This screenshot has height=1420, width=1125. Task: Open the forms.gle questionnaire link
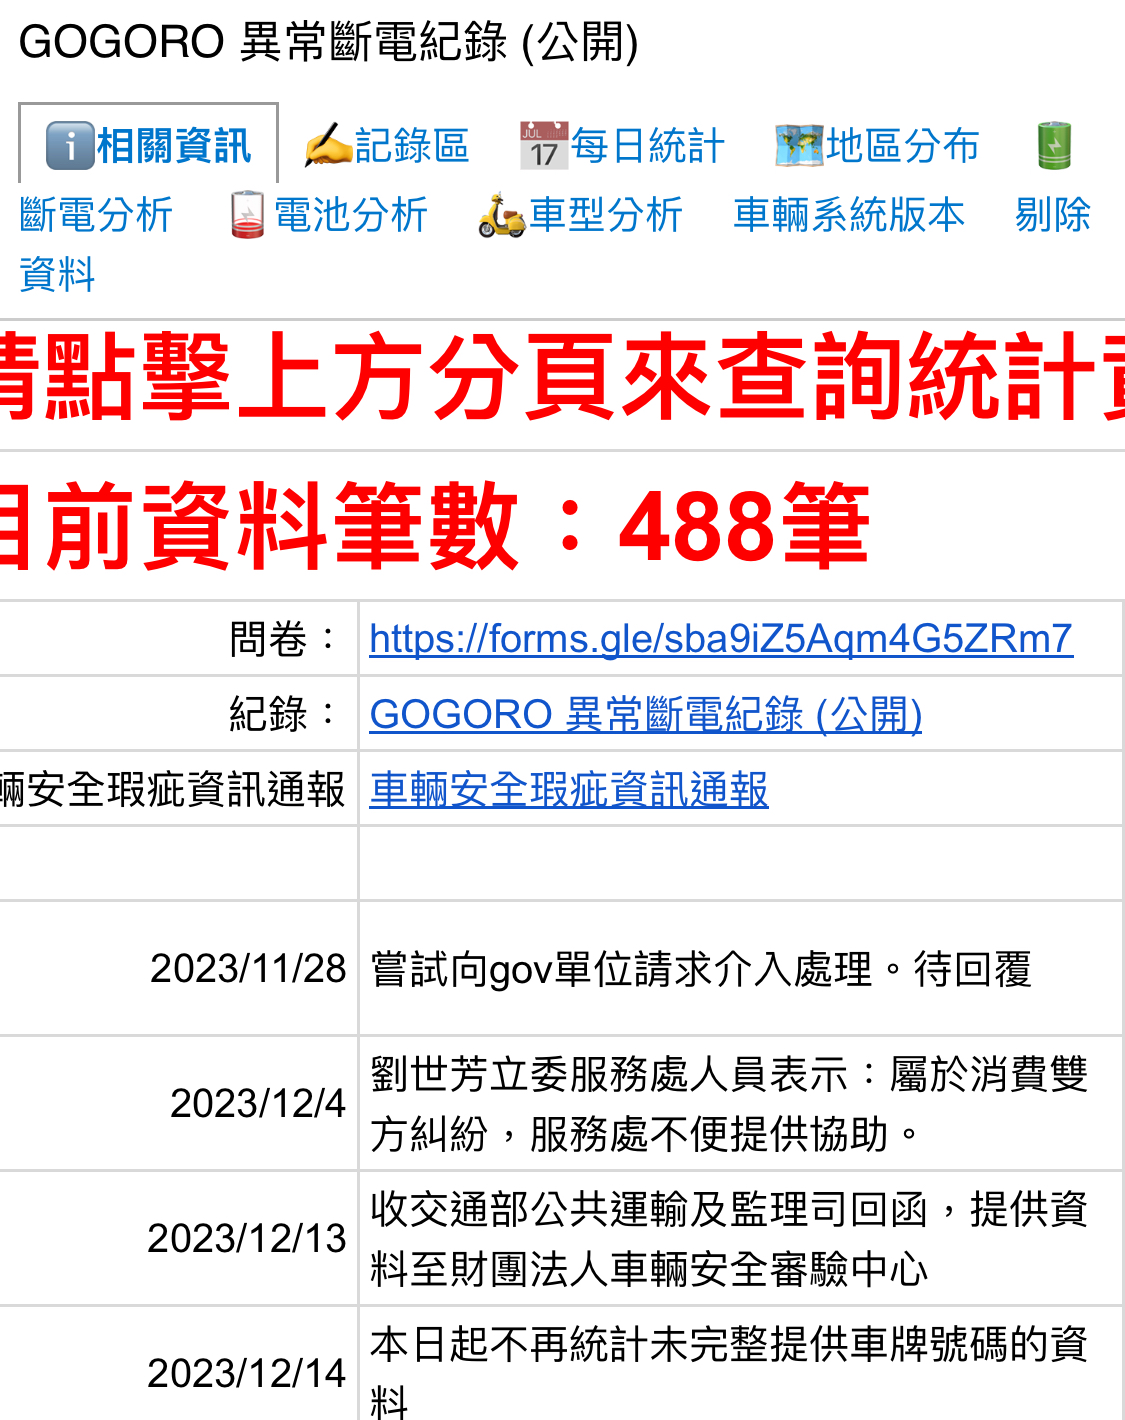721,638
